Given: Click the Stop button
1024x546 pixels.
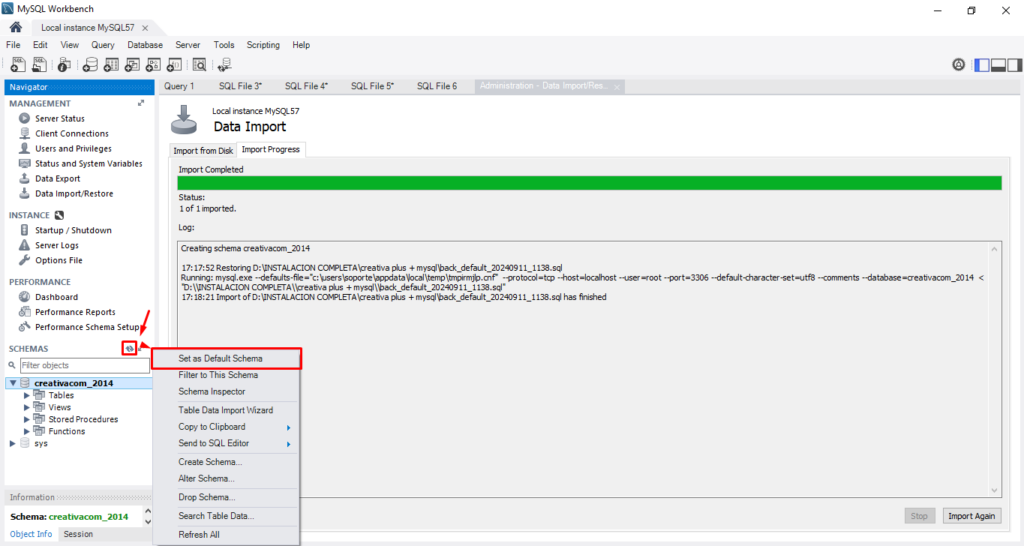Looking at the screenshot, I should tap(919, 516).
